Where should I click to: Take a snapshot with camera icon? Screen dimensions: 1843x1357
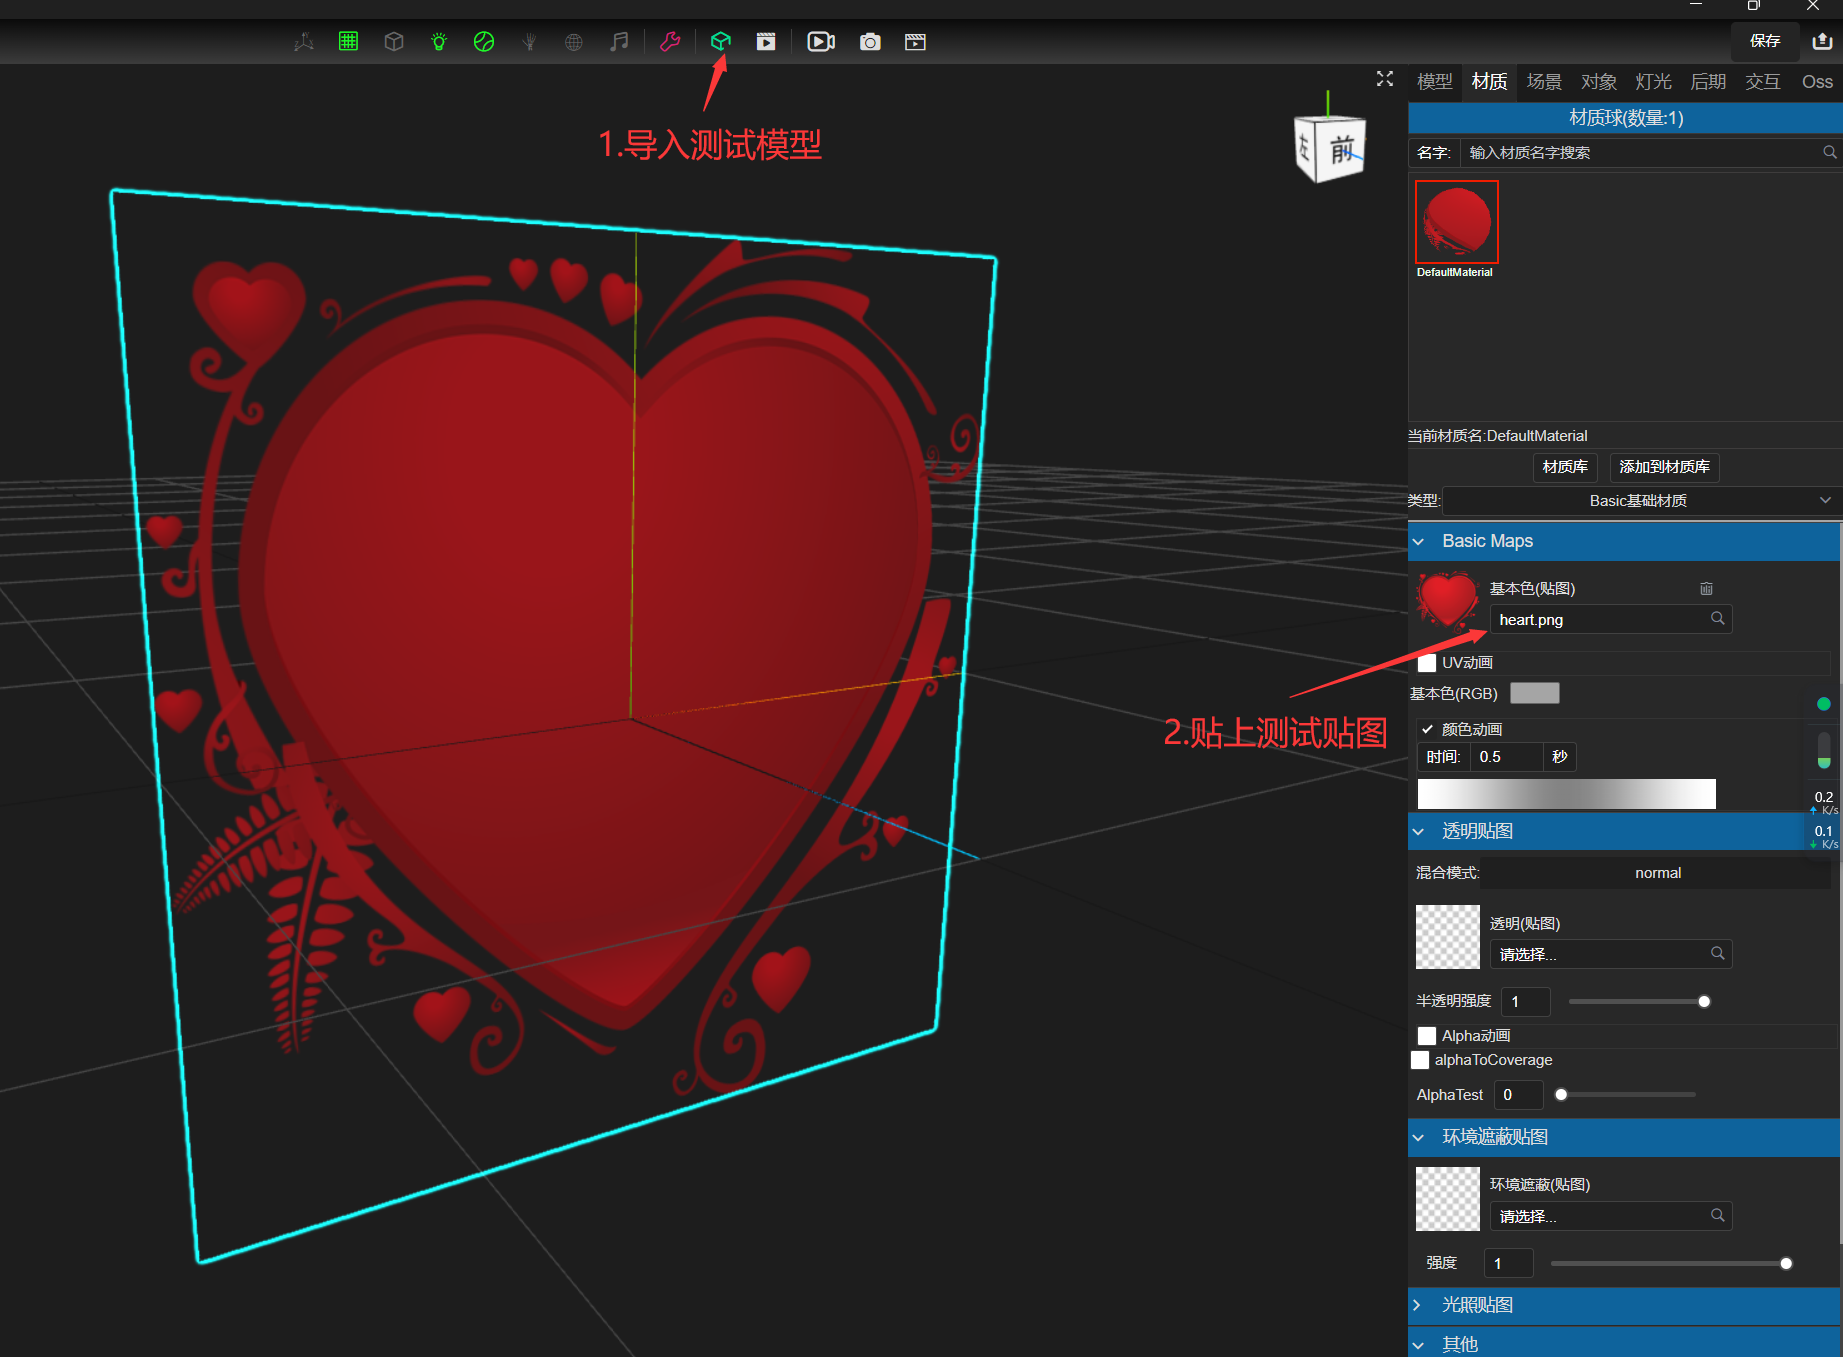click(x=870, y=42)
